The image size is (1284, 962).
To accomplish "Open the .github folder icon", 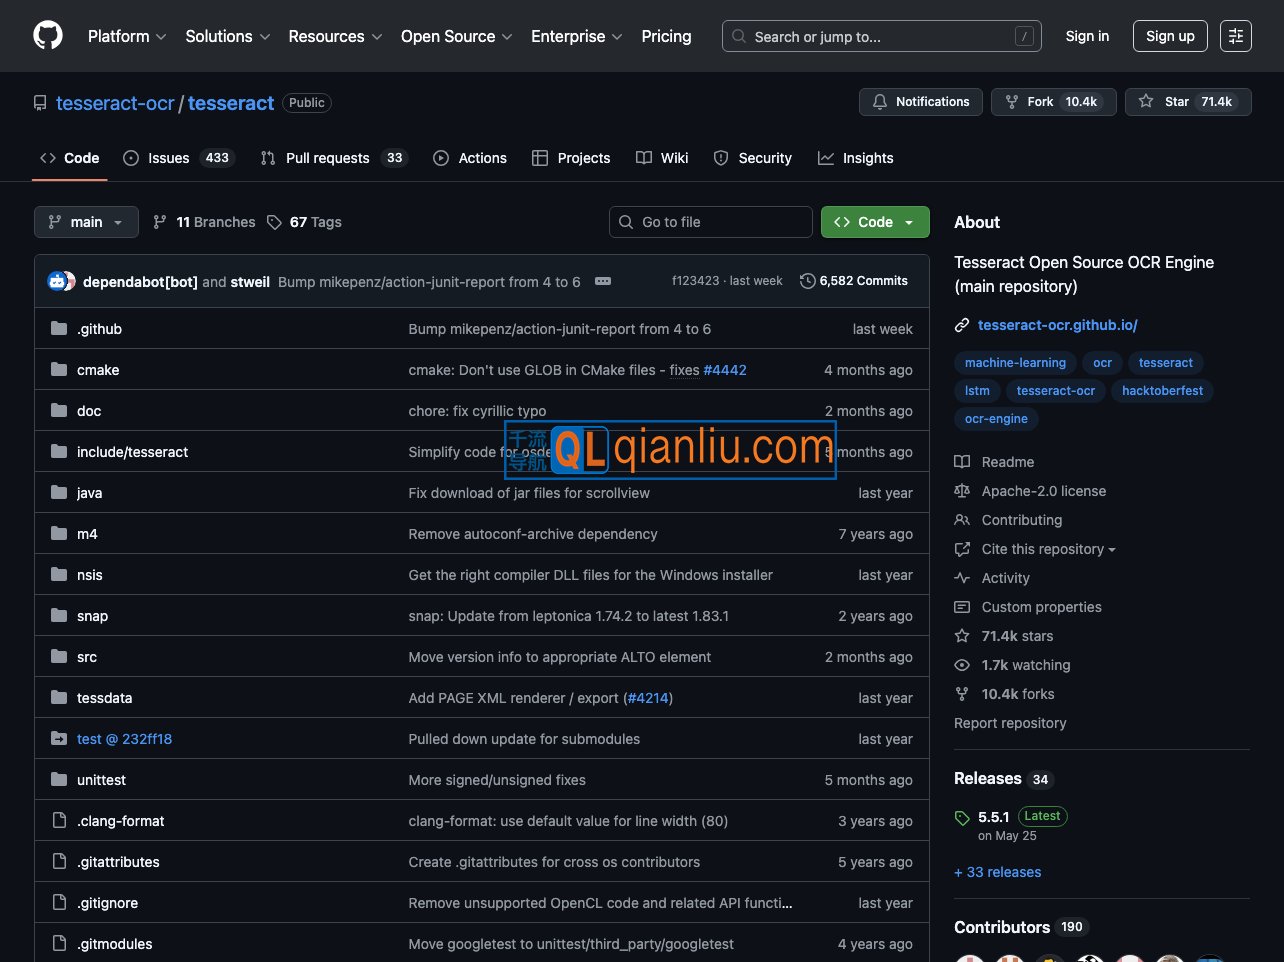I will click(x=59, y=329).
